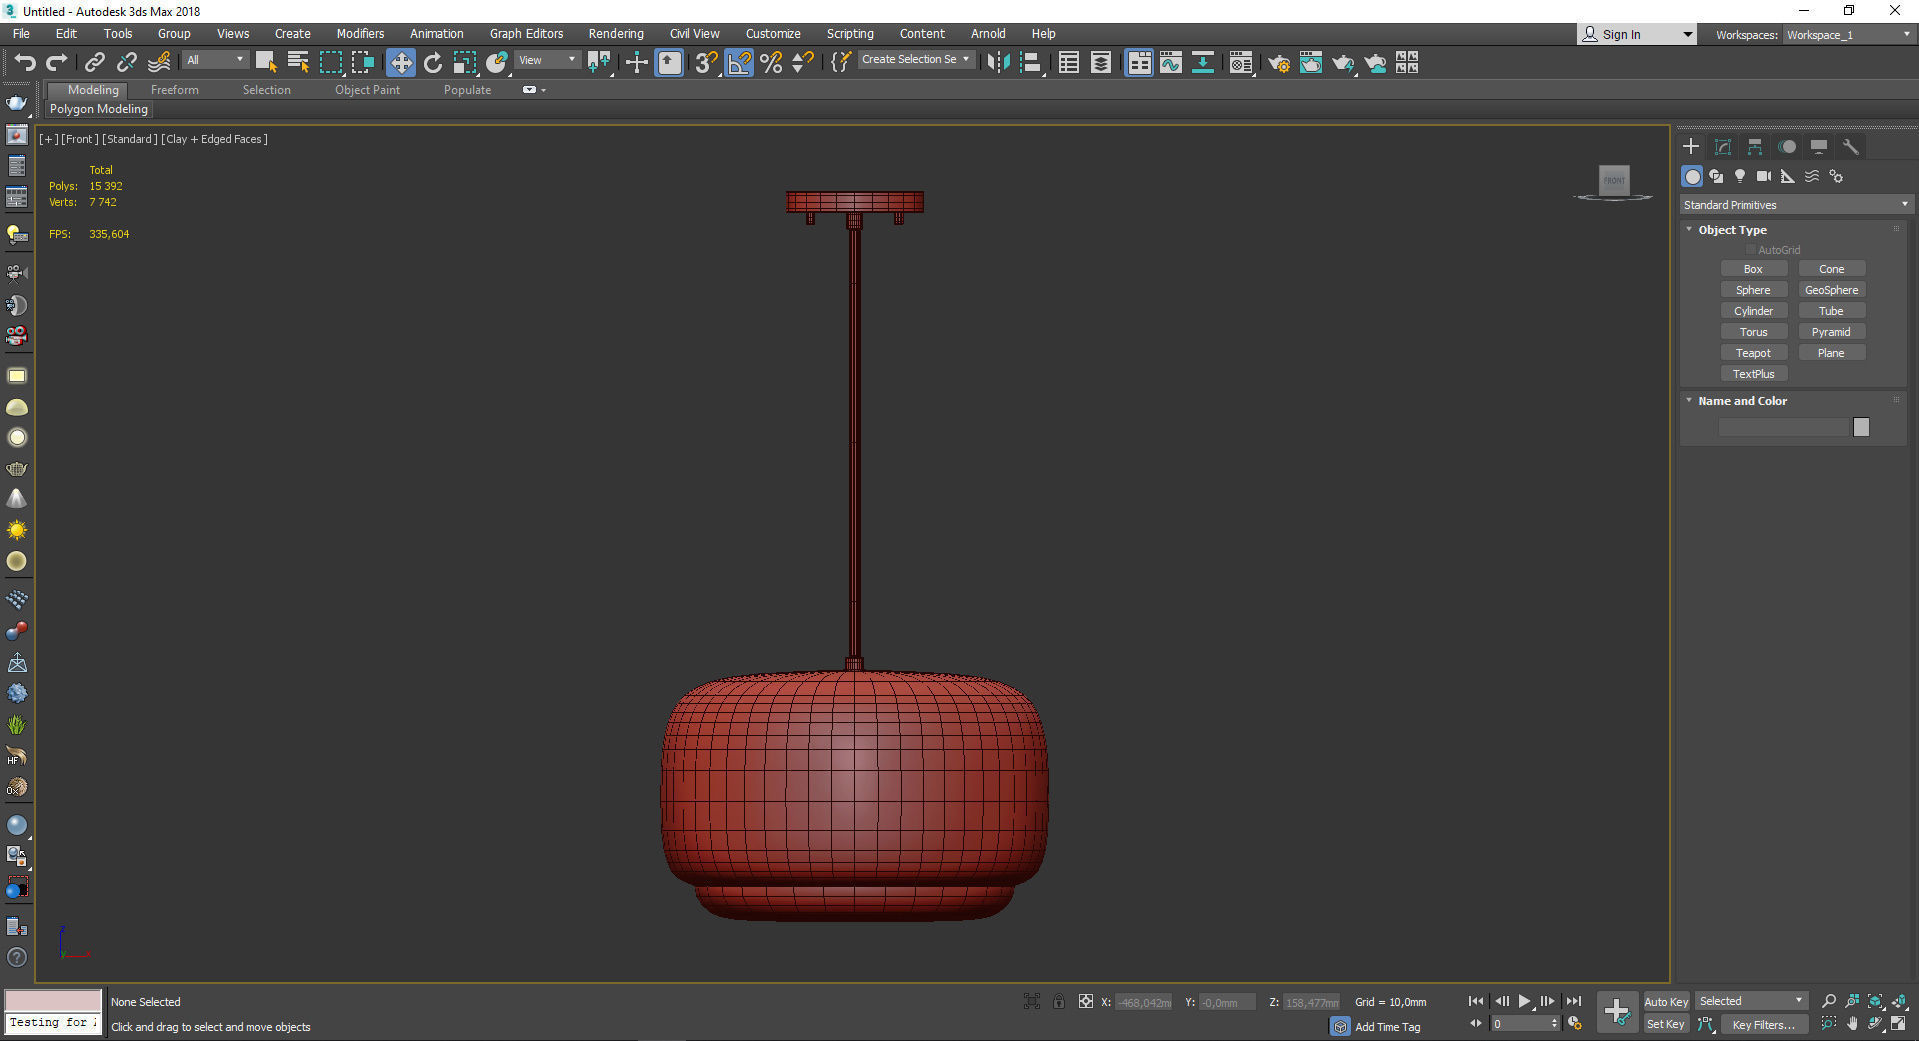Viewport: 1919px width, 1041px height.
Task: Open the Workspaces dropdown
Action: (x=1849, y=35)
